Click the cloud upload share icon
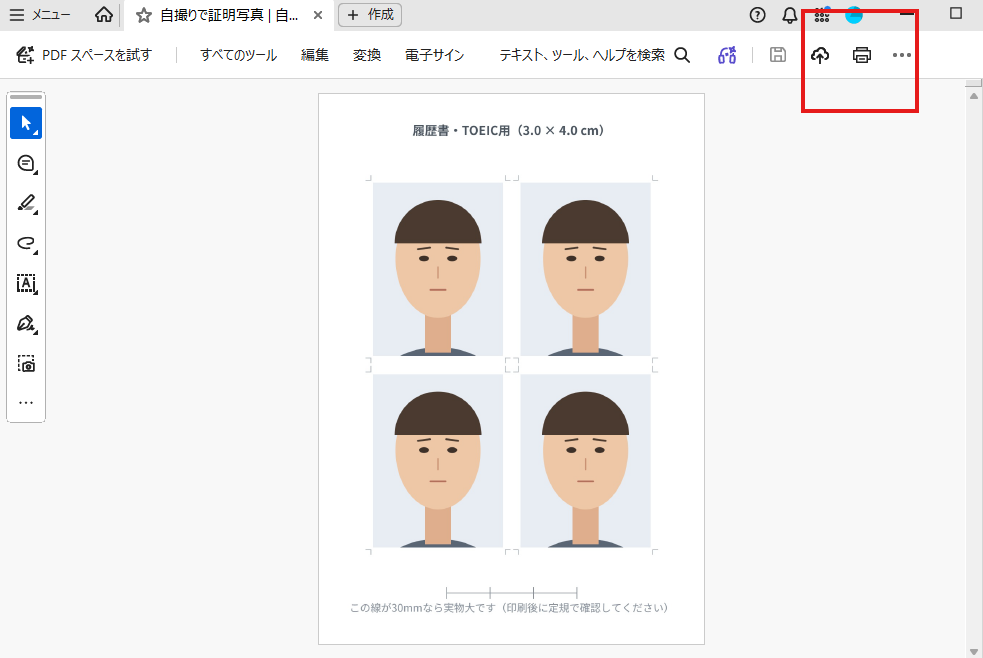 coord(820,55)
